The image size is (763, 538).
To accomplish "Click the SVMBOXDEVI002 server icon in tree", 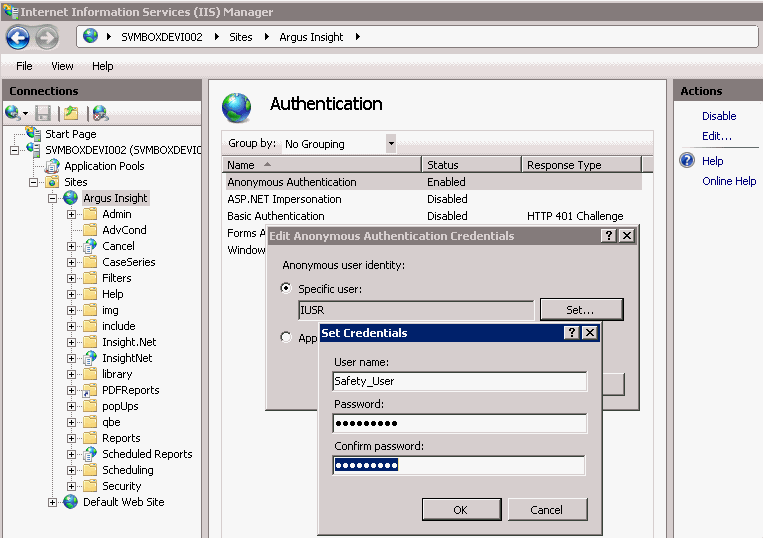I will click(x=33, y=149).
